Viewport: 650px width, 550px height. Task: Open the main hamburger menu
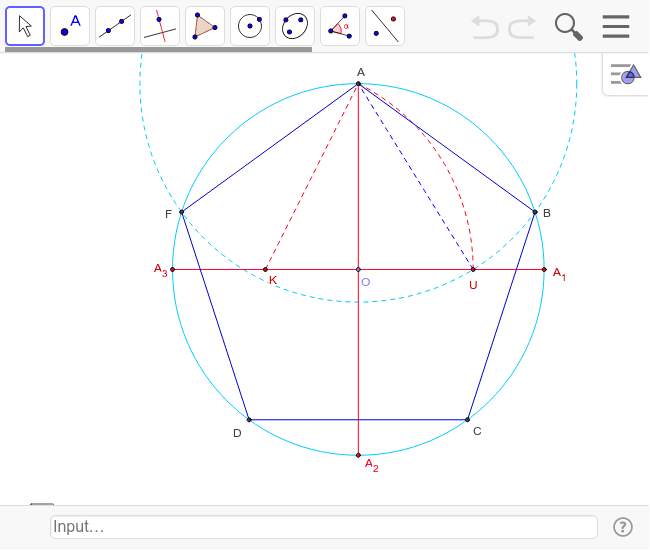pos(616,26)
